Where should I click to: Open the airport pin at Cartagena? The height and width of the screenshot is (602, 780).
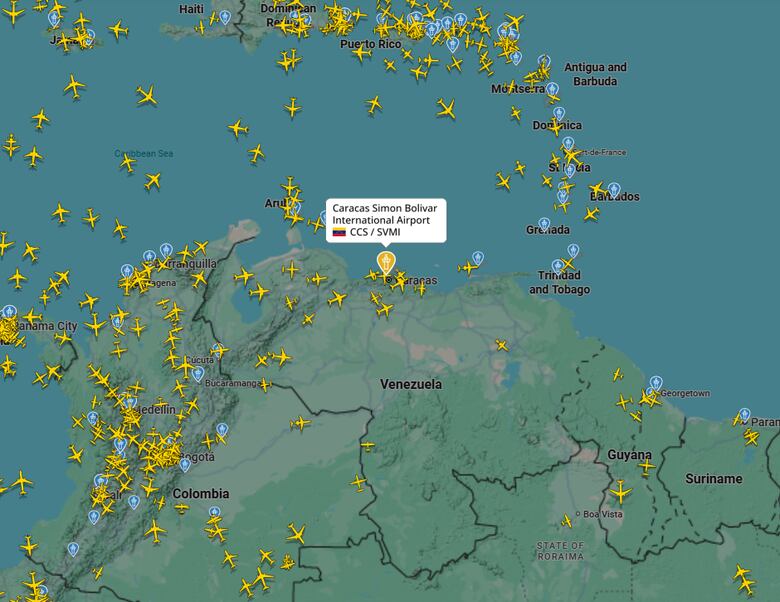point(127,271)
